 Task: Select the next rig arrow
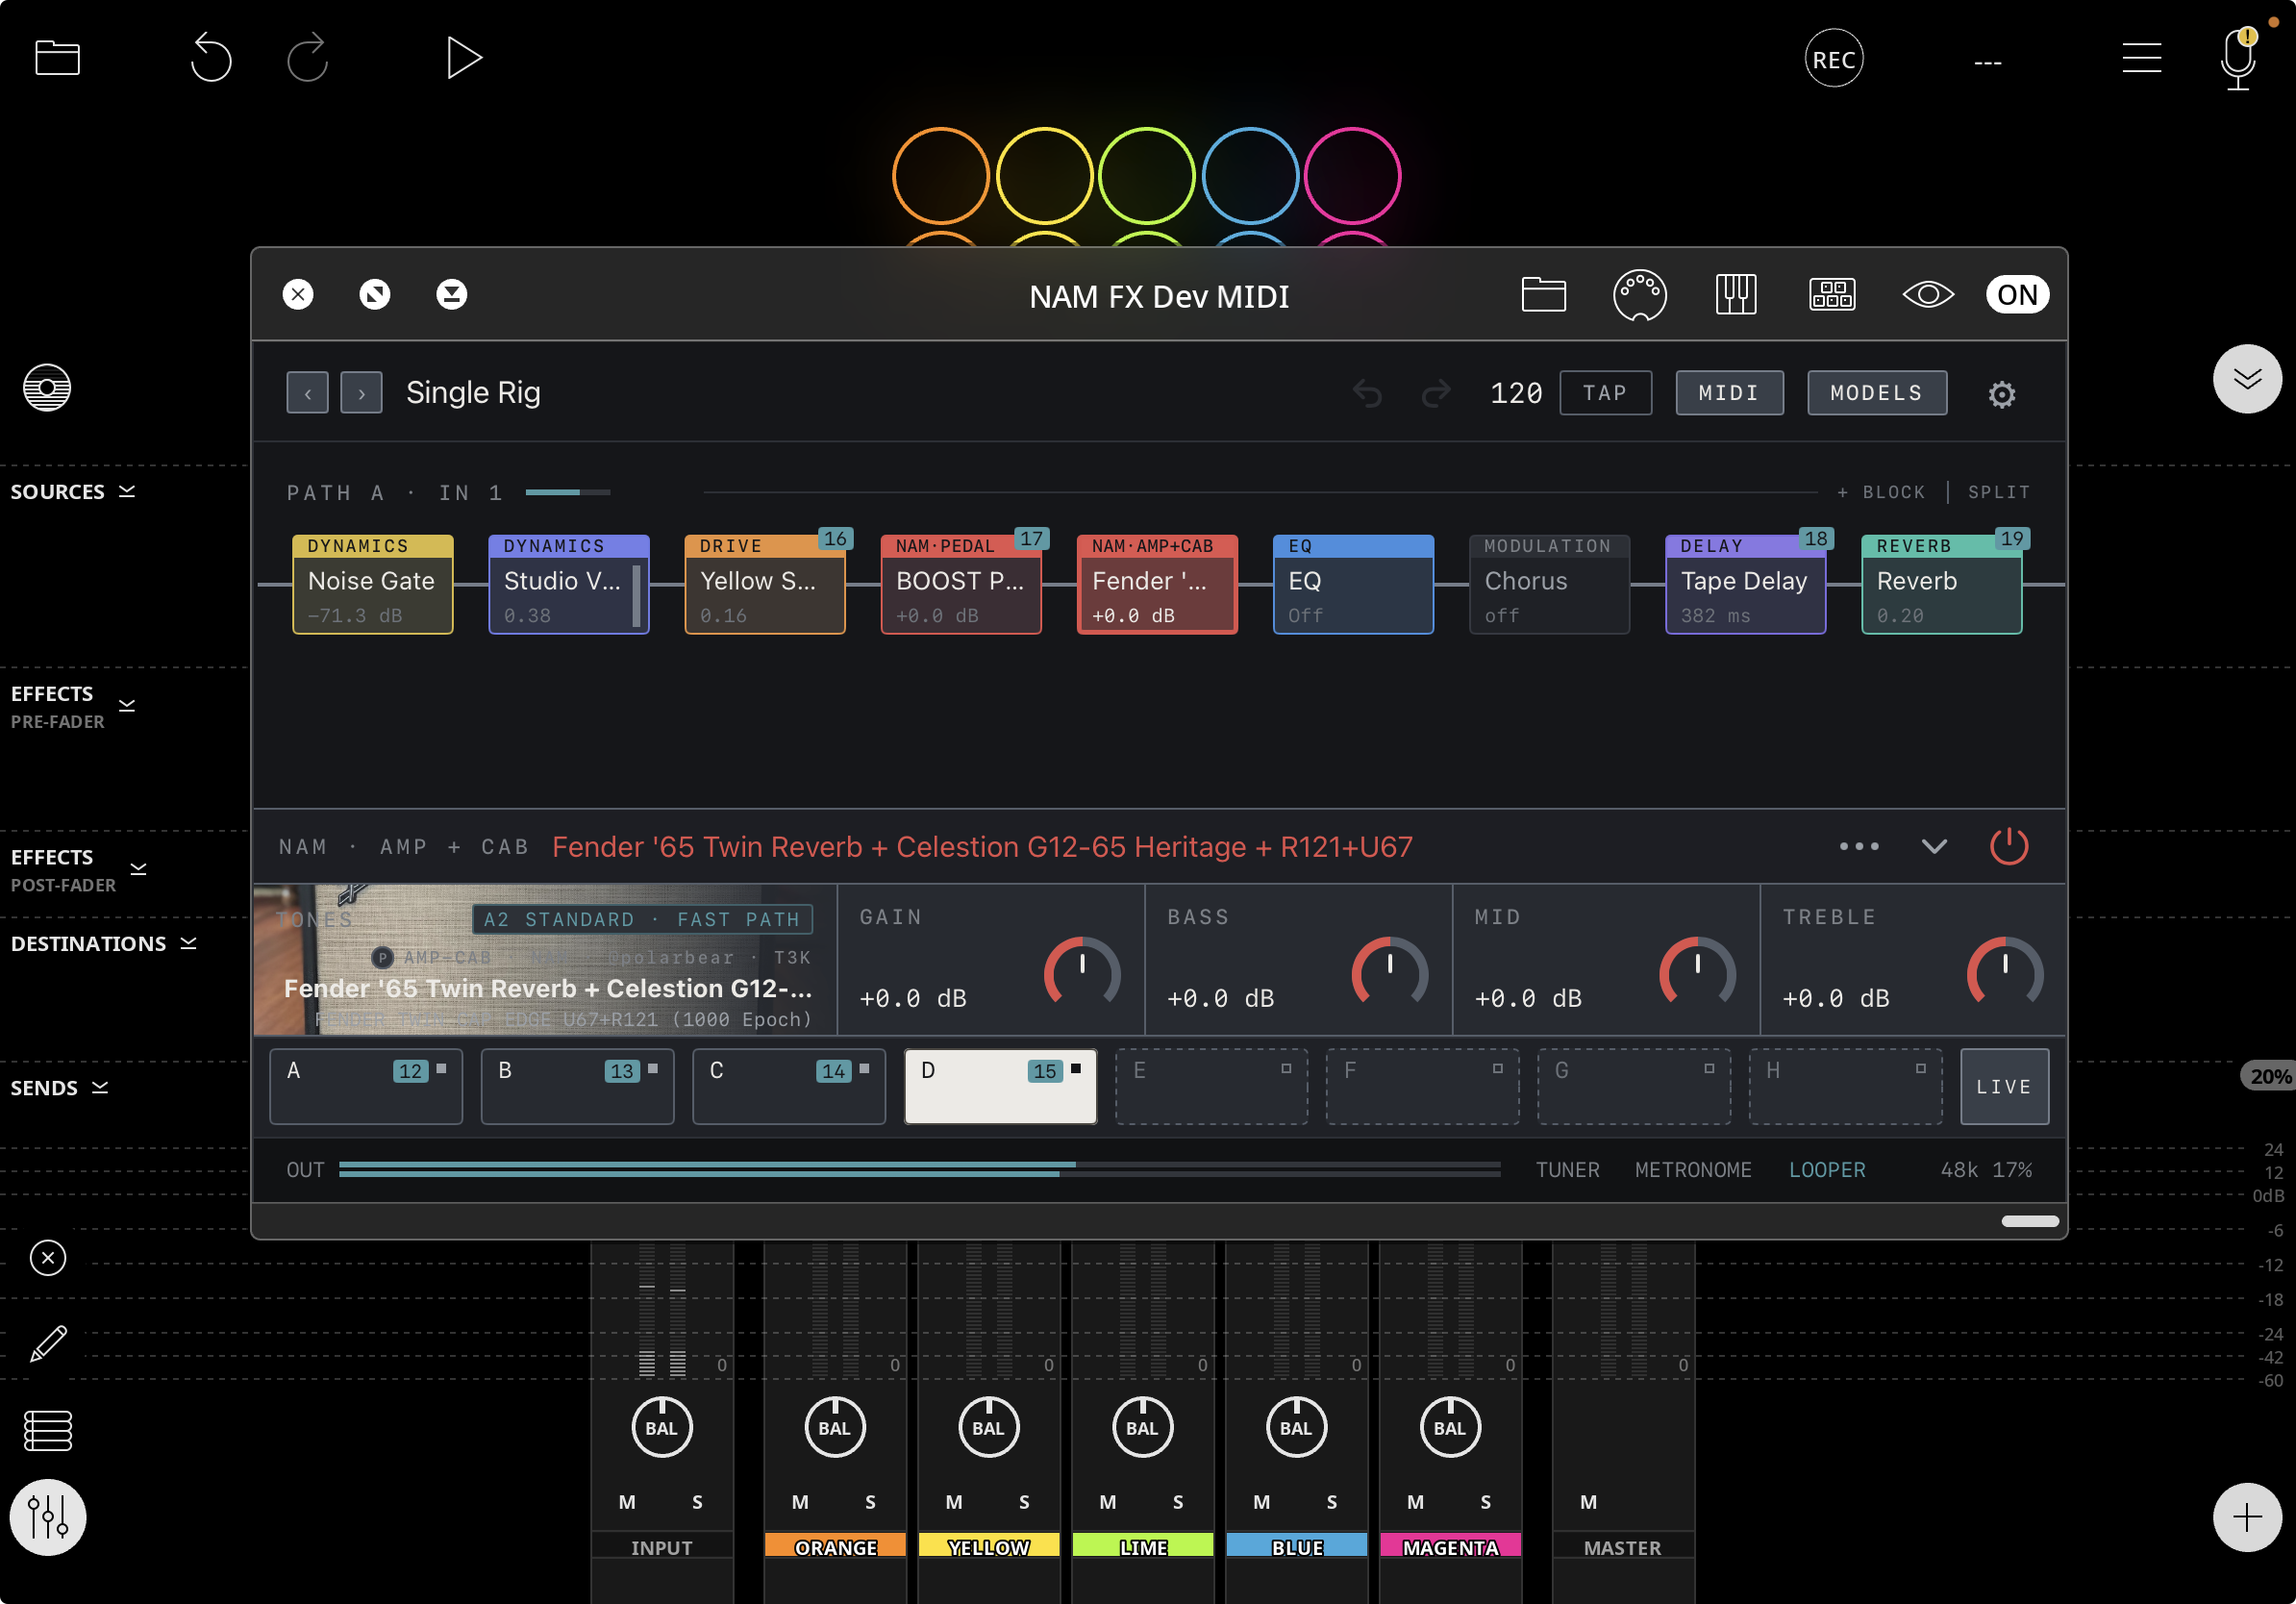pos(361,393)
